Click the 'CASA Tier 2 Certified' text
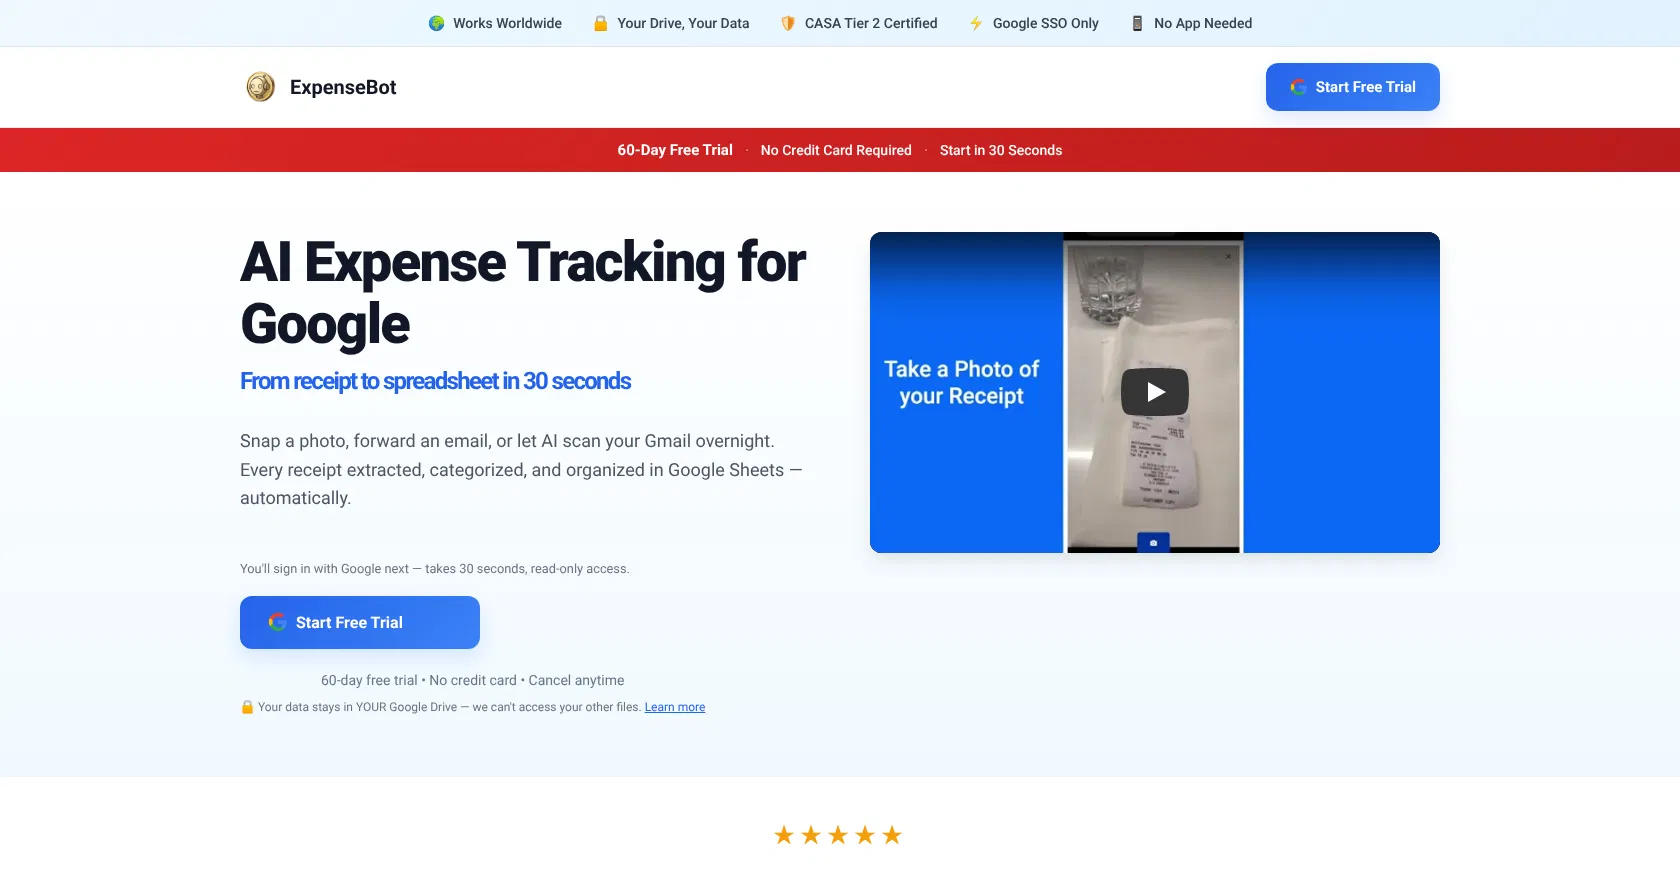Screen dimensions: 1680x876 tap(871, 23)
